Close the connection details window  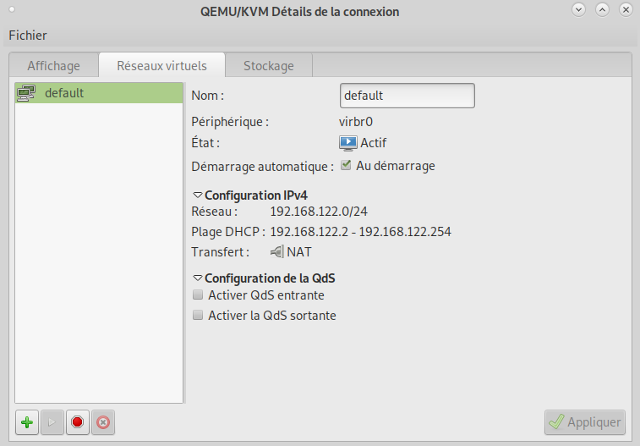(x=626, y=9)
